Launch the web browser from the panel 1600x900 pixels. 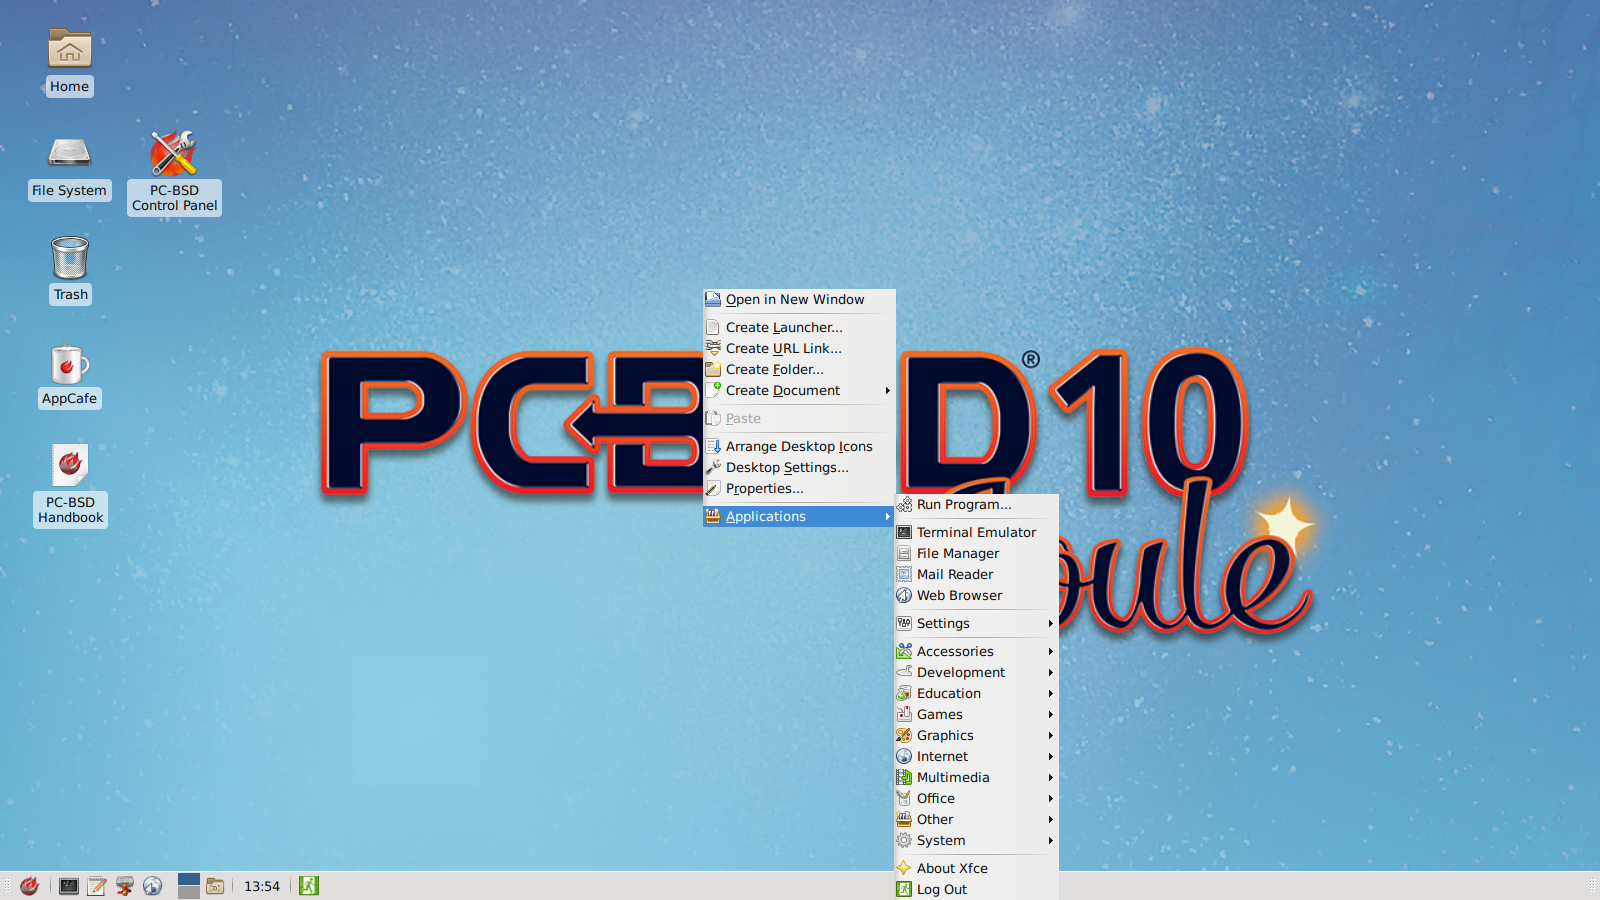[153, 886]
